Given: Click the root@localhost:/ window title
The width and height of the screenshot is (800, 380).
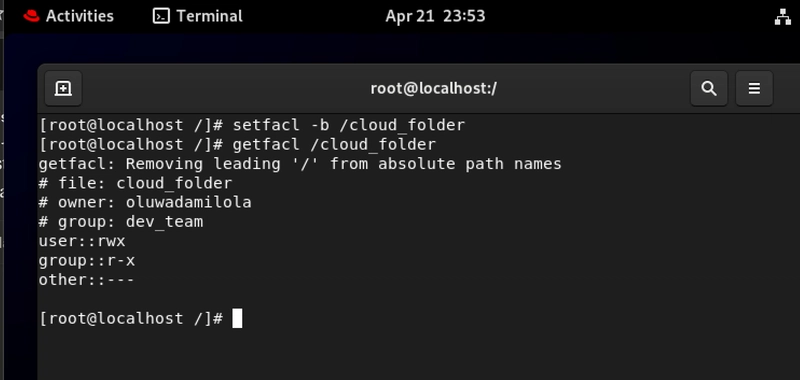Looking at the screenshot, I should coord(434,89).
